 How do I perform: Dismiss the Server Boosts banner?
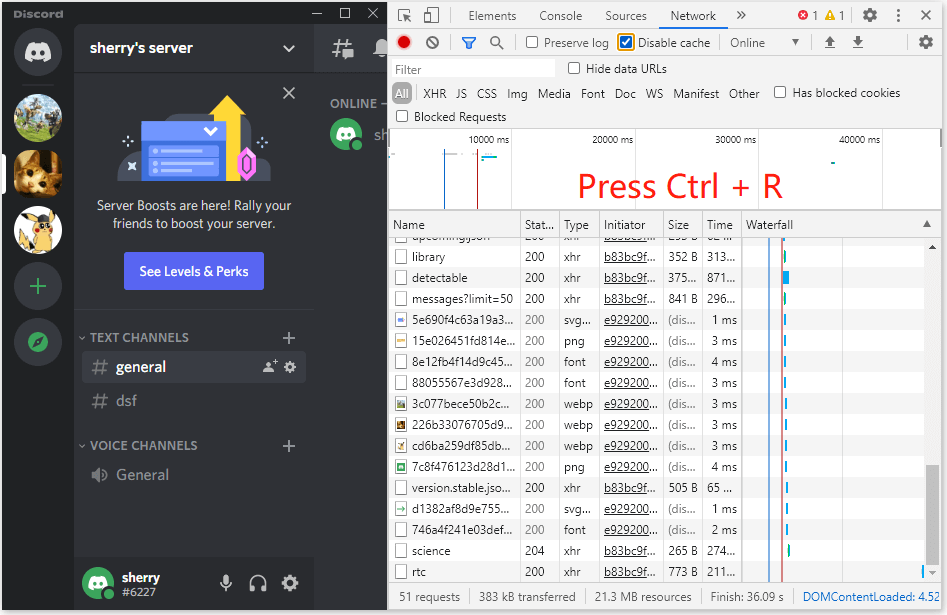[289, 93]
